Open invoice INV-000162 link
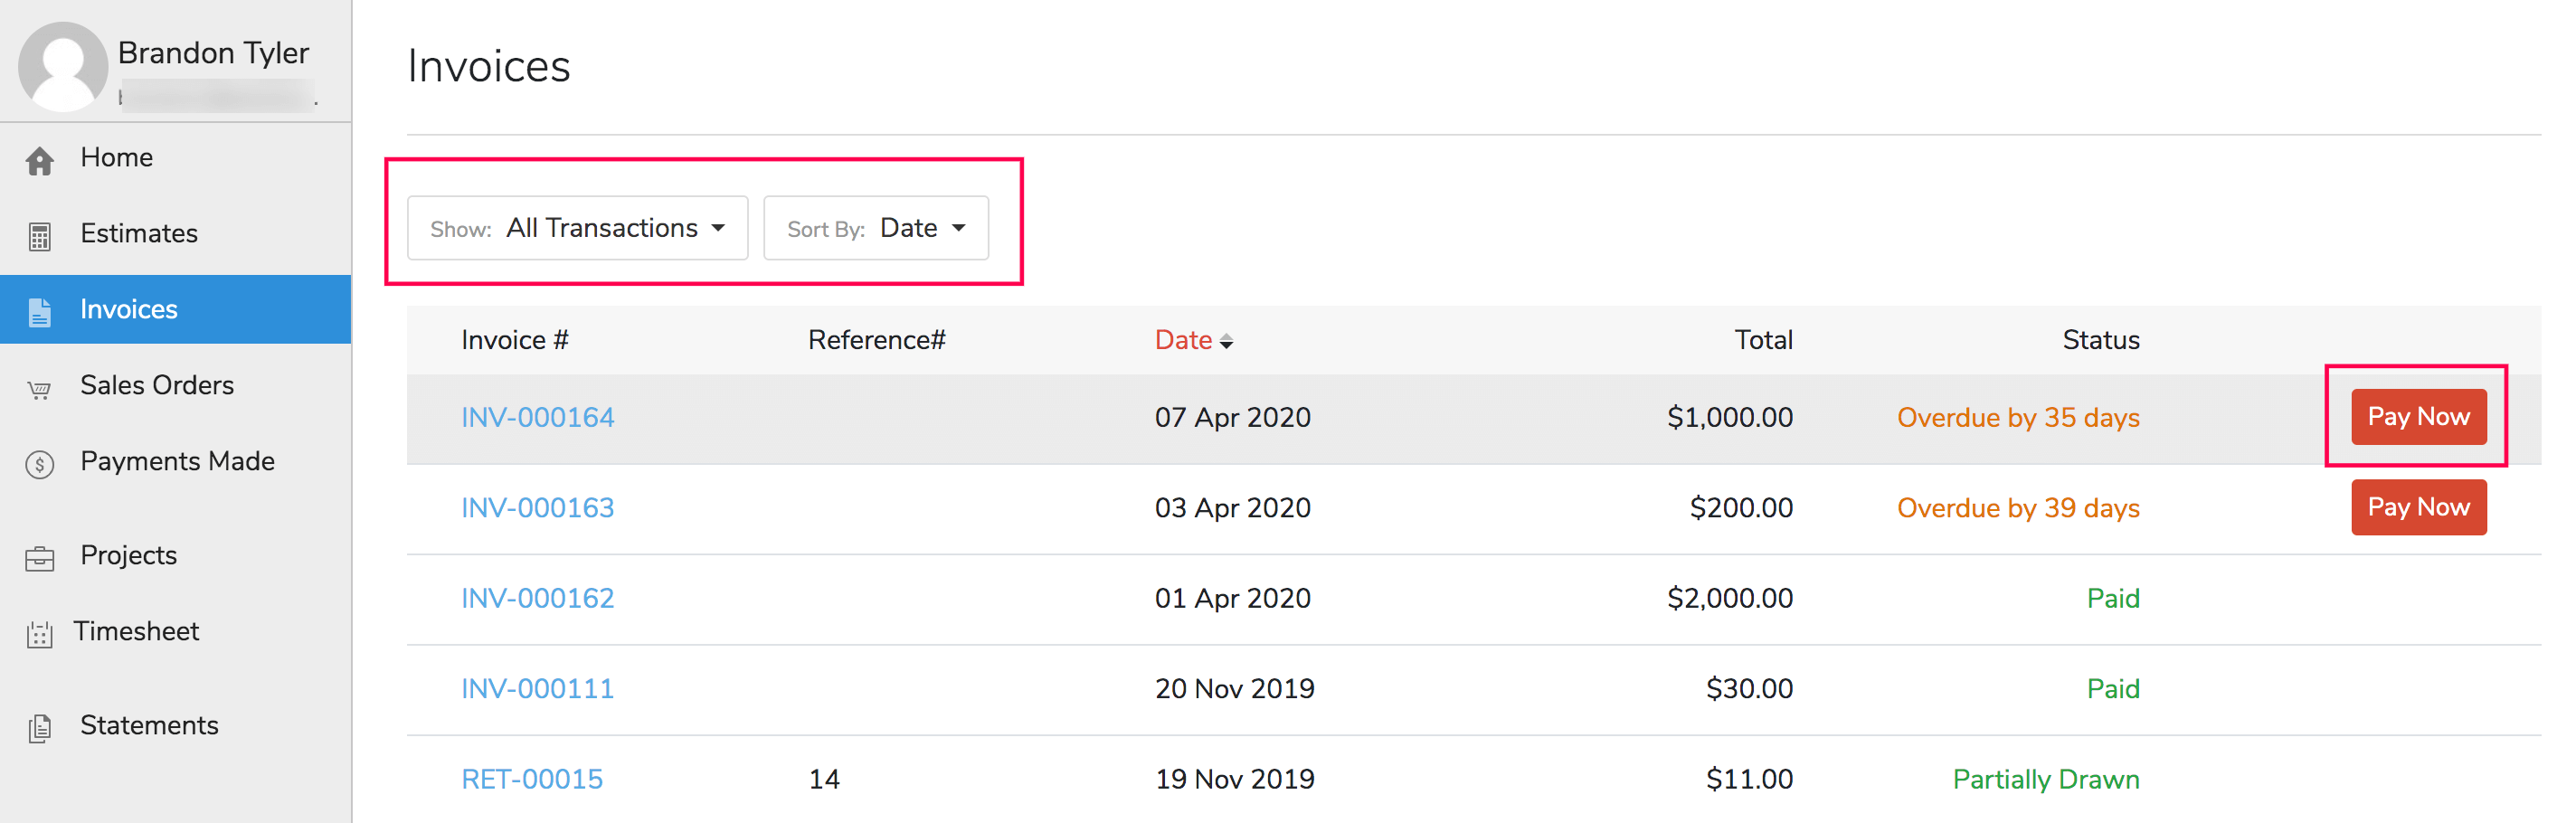2576x823 pixels. [x=537, y=598]
